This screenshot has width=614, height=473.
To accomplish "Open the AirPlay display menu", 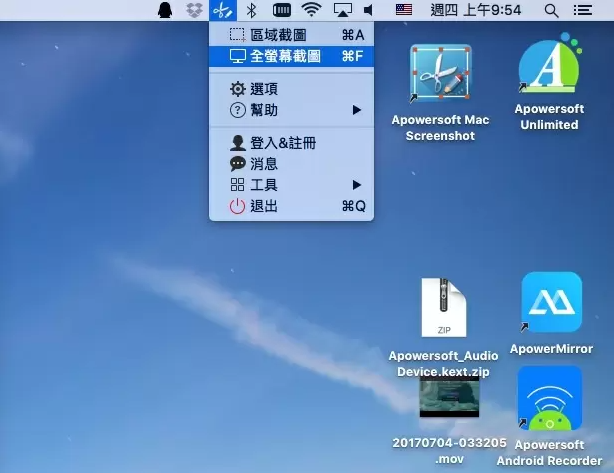I will [x=343, y=10].
